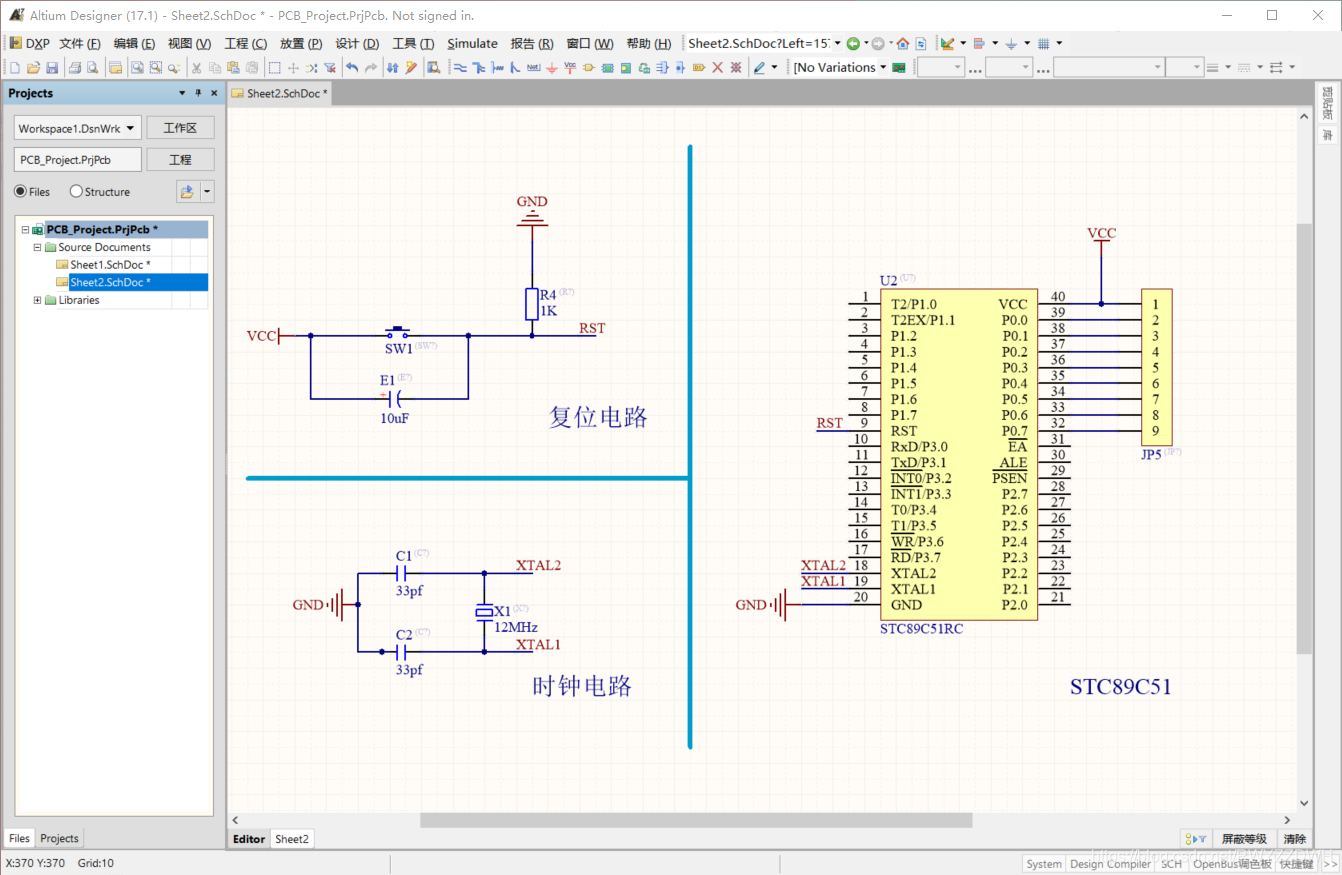This screenshot has width=1342, height=875.
Task: Switch to the Files panel tab
Action: [x=20, y=838]
